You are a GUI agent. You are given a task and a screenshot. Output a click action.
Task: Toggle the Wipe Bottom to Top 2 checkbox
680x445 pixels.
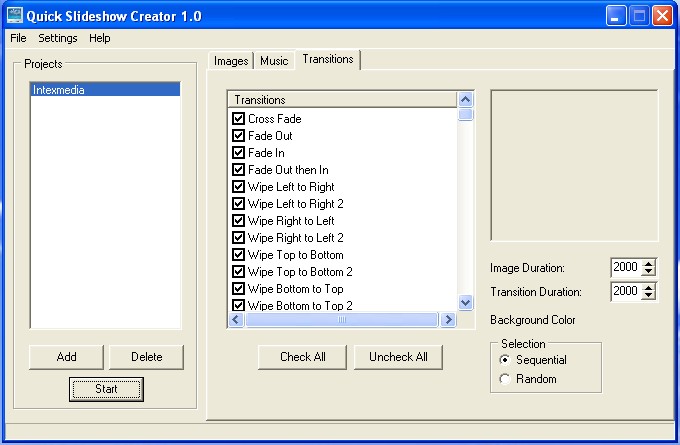(x=238, y=305)
